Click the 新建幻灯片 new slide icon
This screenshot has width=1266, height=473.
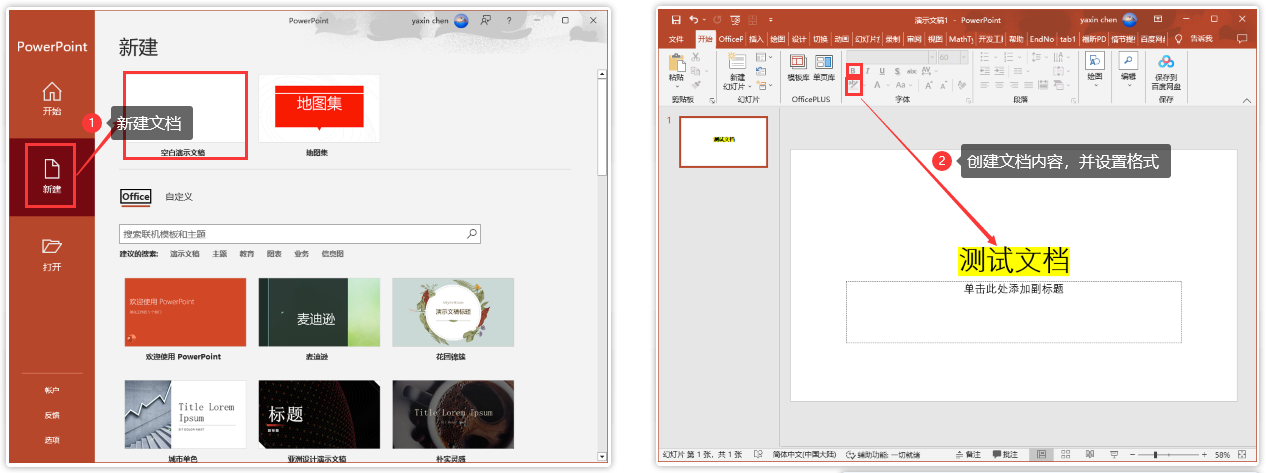click(737, 62)
